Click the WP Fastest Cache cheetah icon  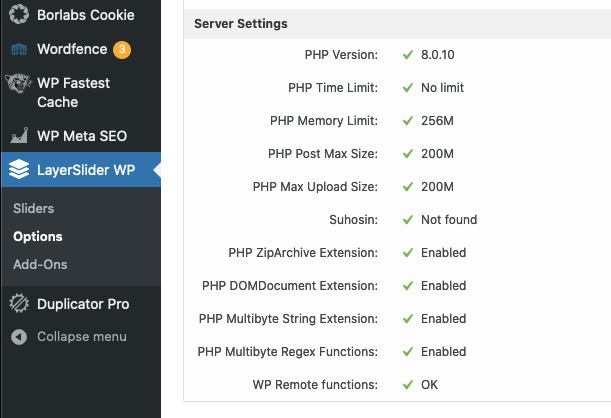(x=18, y=83)
